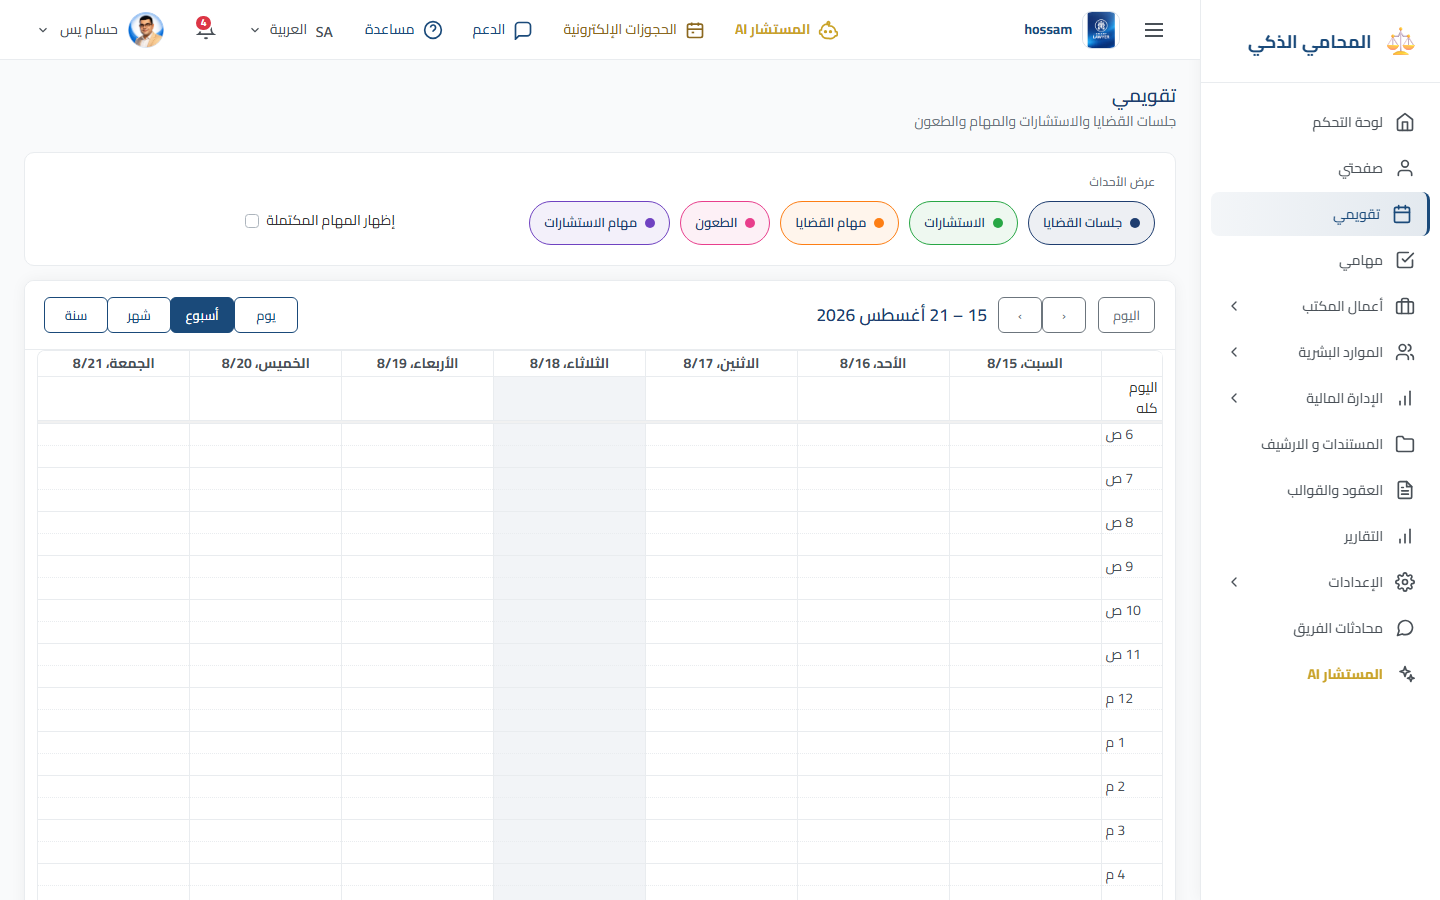The width and height of the screenshot is (1440, 900).
Task: Go to previous week arrow button
Action: 1064,315
